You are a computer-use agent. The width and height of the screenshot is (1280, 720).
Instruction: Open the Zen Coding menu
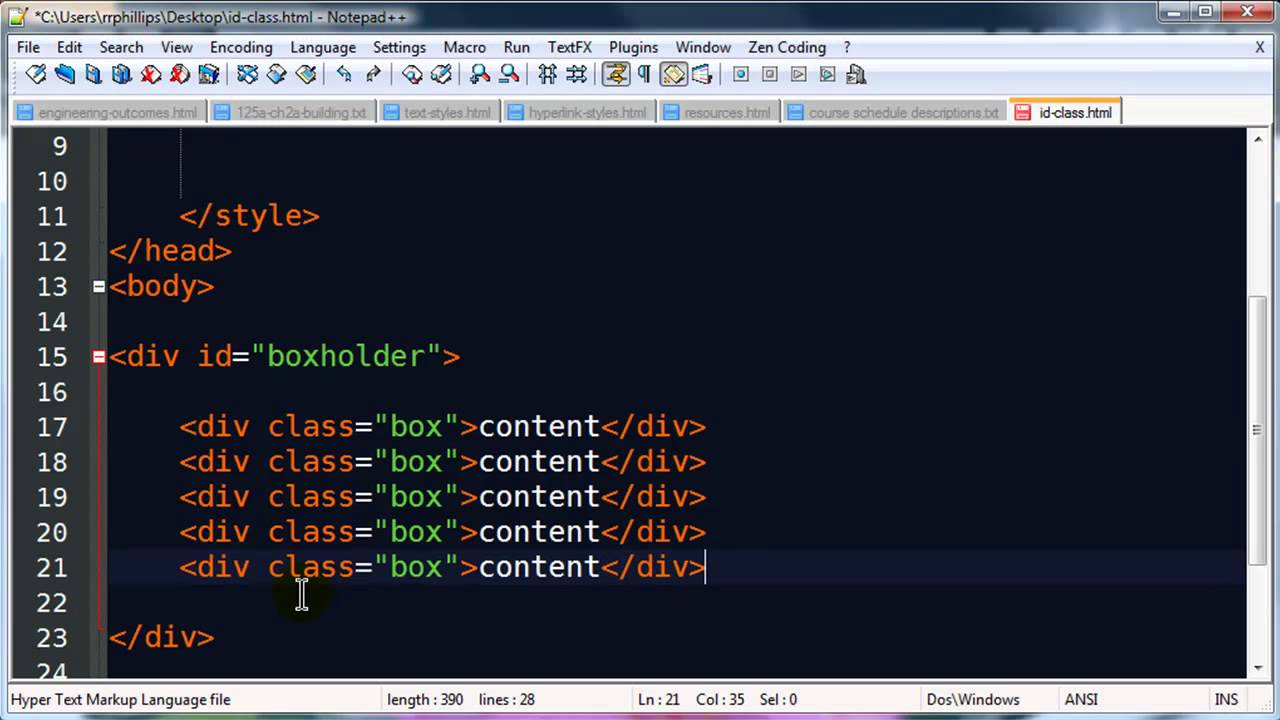(786, 47)
